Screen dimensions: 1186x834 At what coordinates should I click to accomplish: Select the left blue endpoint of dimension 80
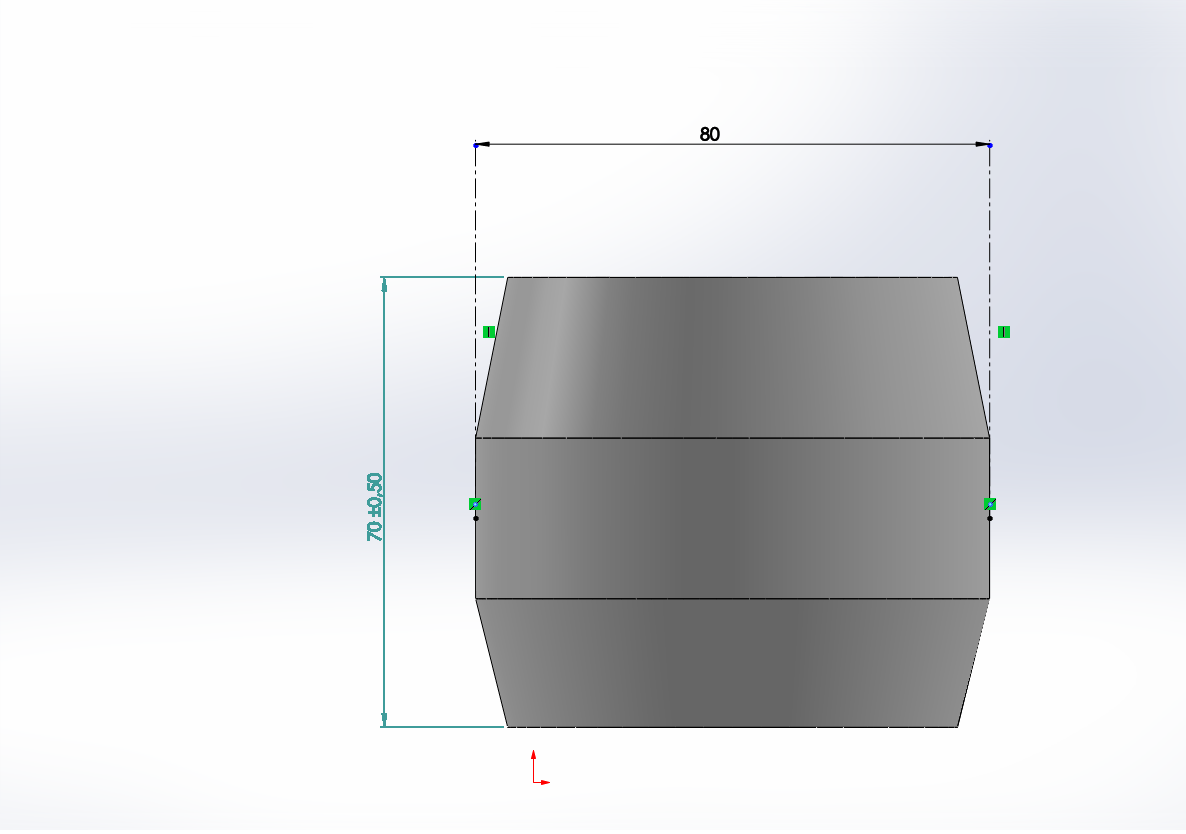click(x=475, y=145)
